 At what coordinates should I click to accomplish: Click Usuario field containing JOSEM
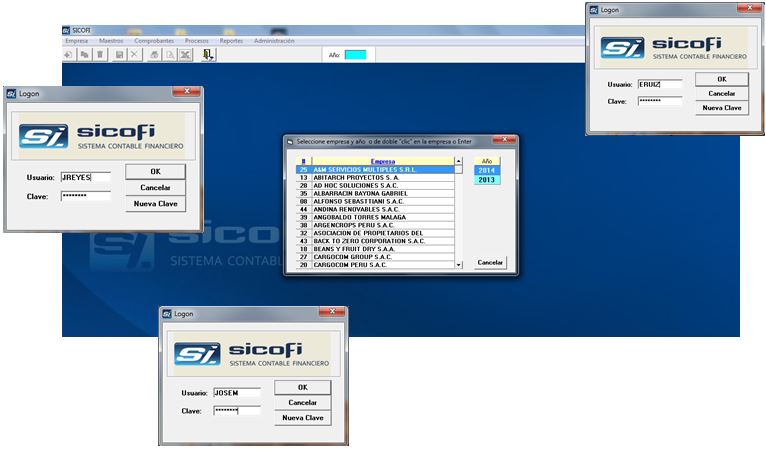[237, 393]
